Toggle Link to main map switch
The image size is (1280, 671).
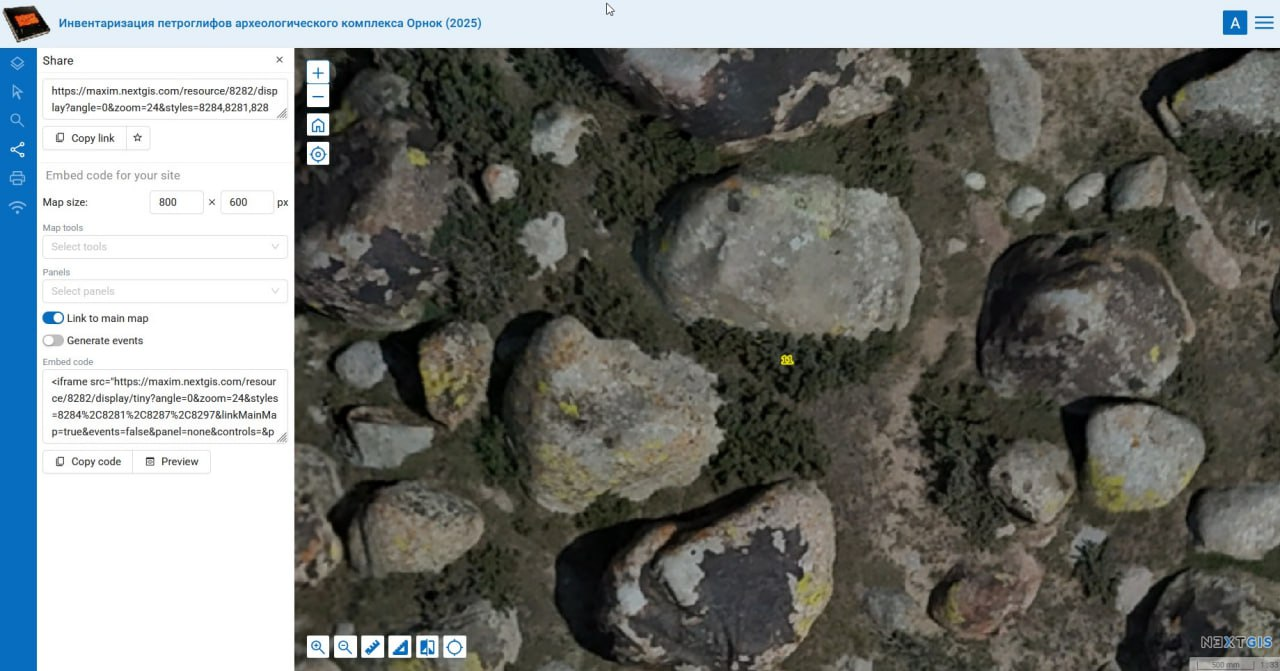coord(53,318)
